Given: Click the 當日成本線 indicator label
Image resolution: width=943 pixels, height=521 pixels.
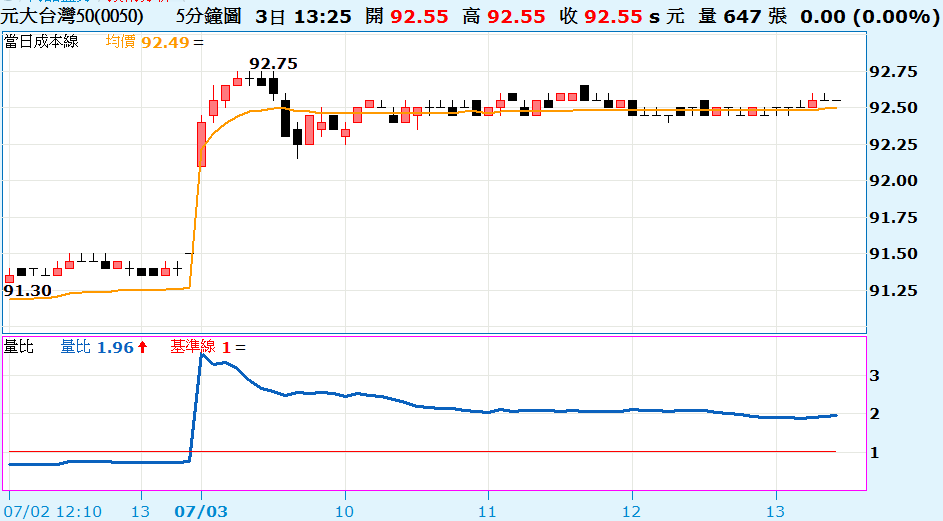Looking at the screenshot, I should click(x=41, y=42).
